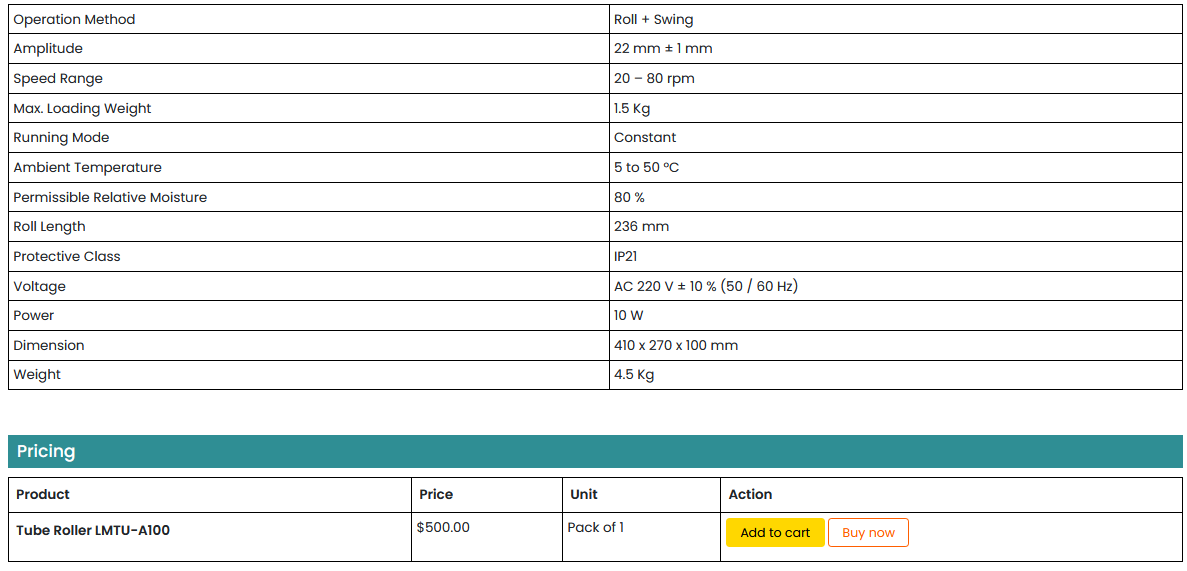Click the Pack of 1 unit cell
The width and height of the screenshot is (1187, 571).
tap(595, 527)
